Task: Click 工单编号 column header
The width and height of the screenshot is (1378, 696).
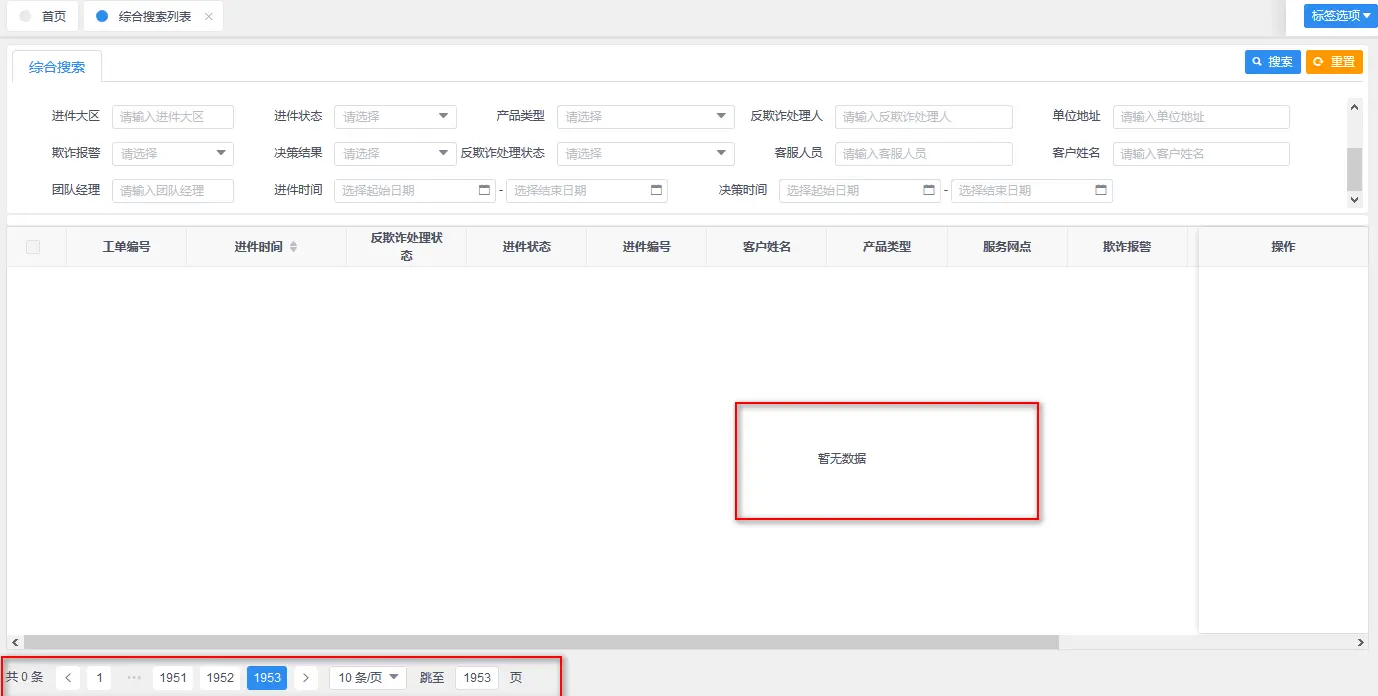Action: tap(127, 247)
